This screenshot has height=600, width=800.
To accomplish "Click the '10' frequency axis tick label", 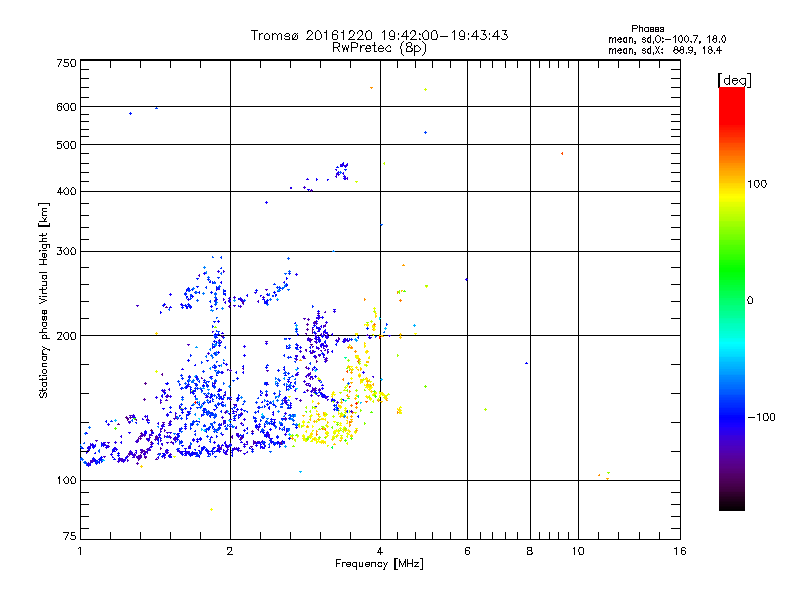I will (578, 551).
